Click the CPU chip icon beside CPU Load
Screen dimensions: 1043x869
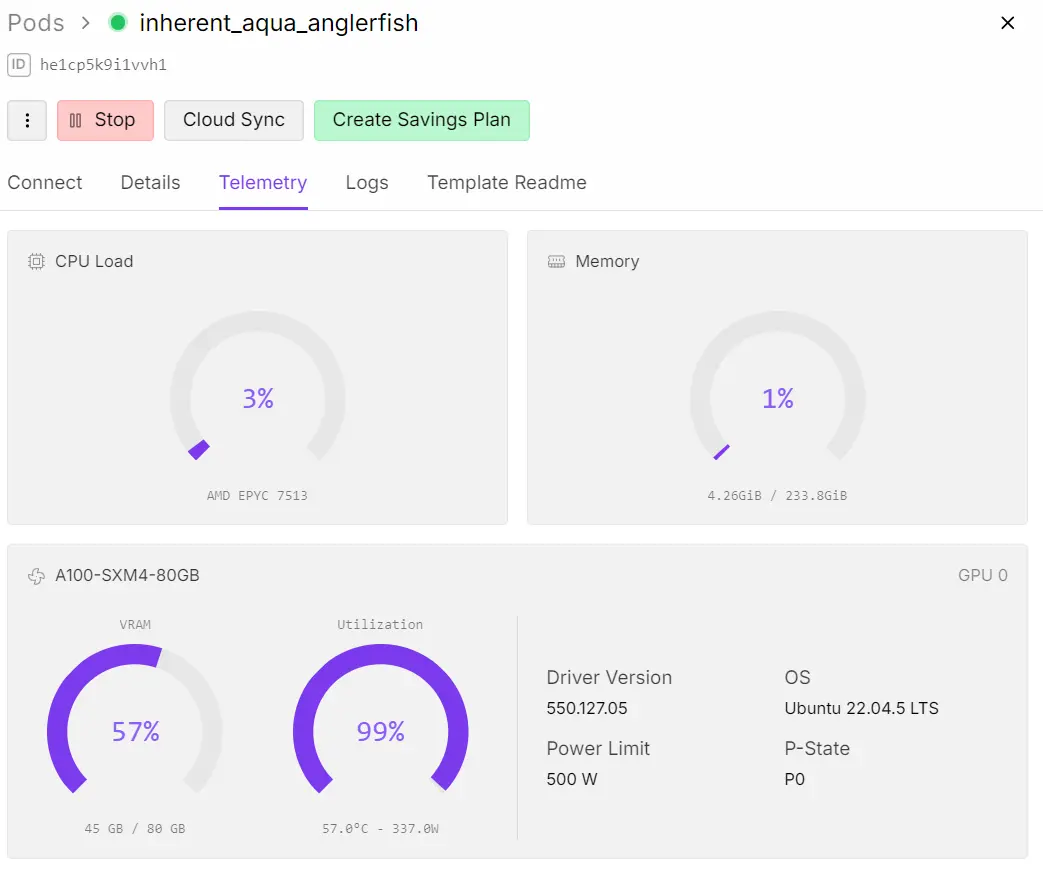tap(36, 261)
